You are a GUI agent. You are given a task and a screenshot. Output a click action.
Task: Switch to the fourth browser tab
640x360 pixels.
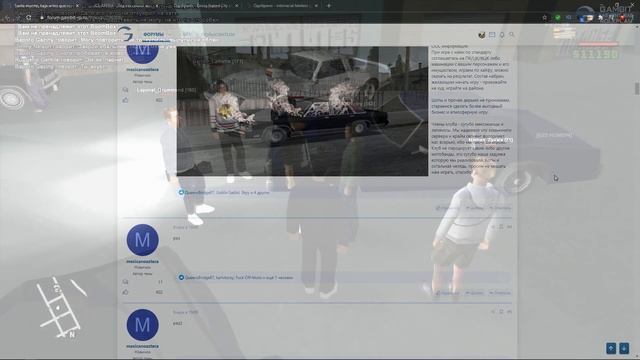(x=282, y=6)
